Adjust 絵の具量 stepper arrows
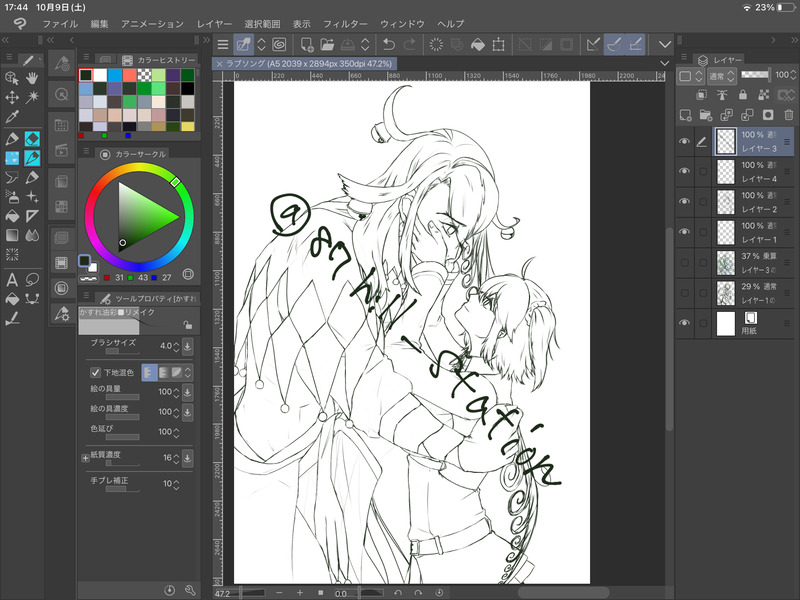This screenshot has width=800, height=600. point(176,392)
